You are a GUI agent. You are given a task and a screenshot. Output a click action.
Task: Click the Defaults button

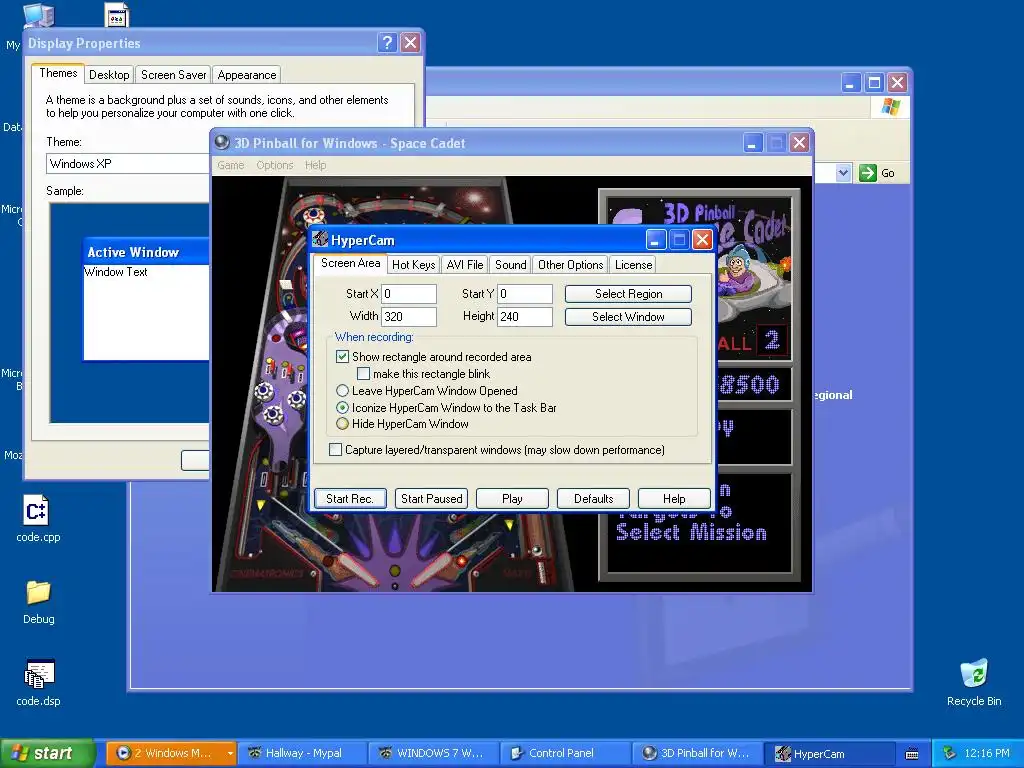click(593, 498)
